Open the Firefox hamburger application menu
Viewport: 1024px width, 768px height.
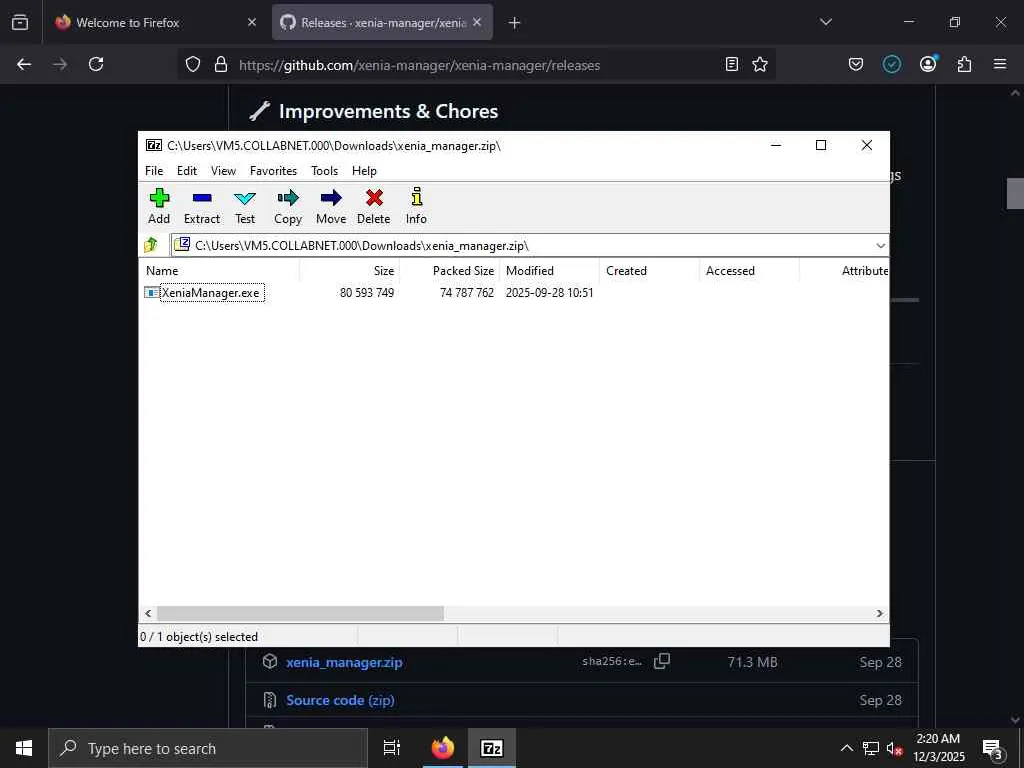(x=1000, y=64)
